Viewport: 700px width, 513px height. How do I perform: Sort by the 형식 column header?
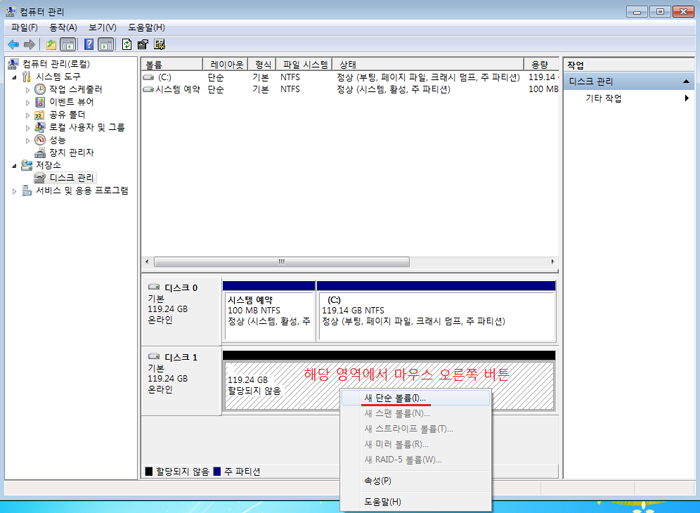click(262, 64)
